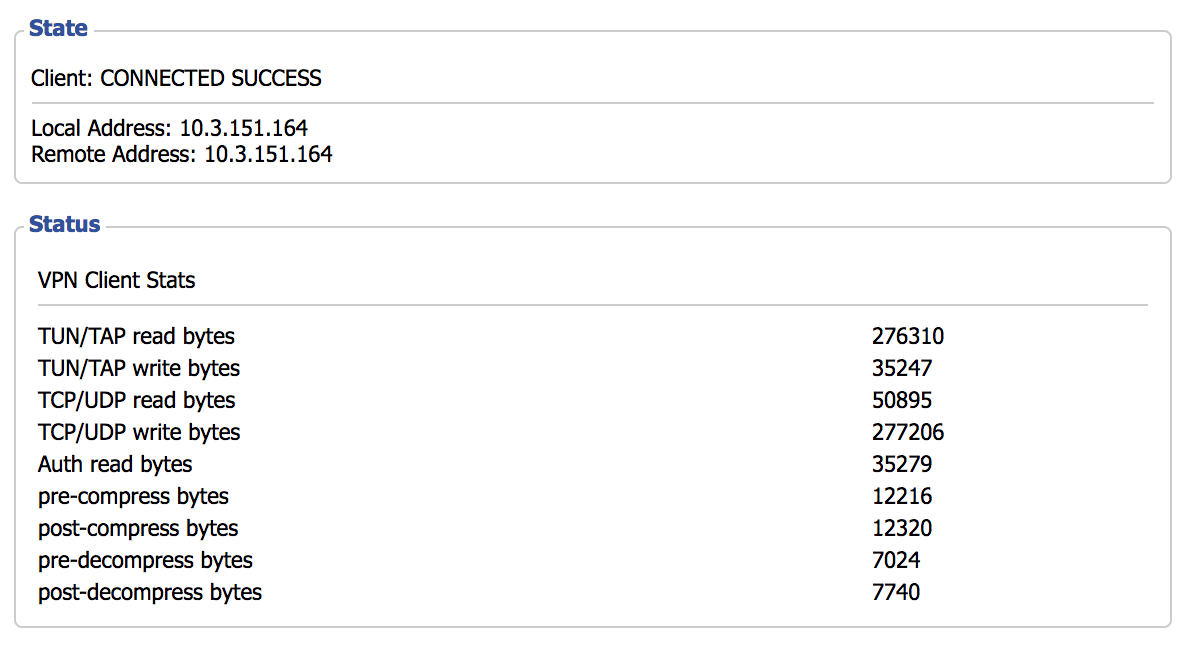Click the TCP/UDP write bytes label

coord(139,432)
